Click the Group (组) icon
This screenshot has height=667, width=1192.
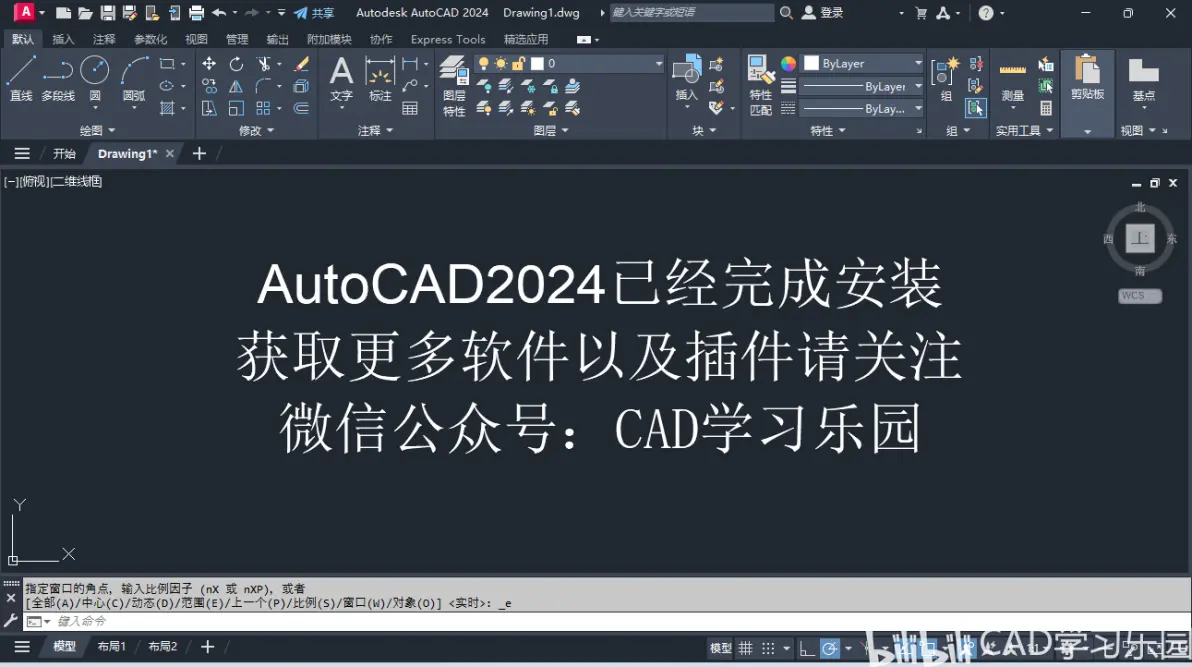pos(945,80)
